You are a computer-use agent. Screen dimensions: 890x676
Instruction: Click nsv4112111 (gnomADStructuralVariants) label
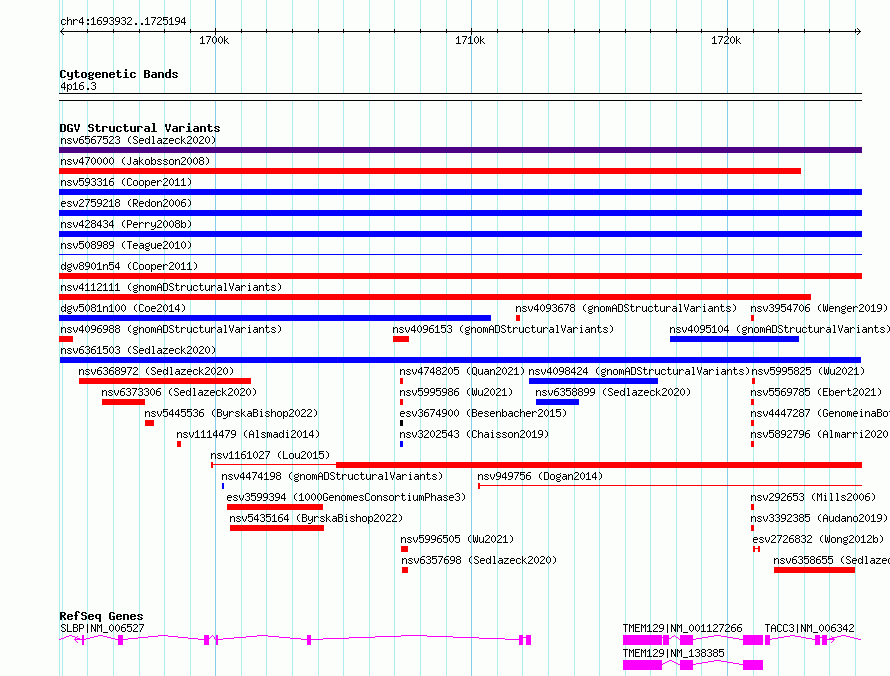pyautogui.click(x=171, y=287)
